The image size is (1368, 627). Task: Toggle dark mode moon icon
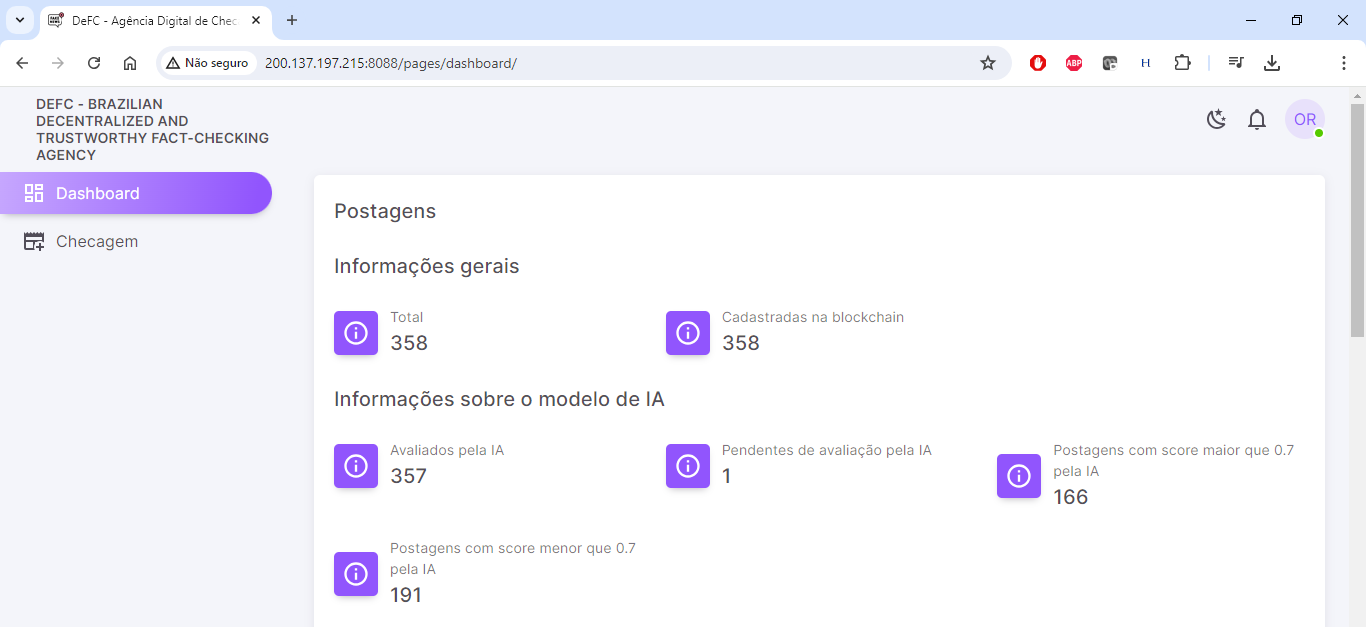pyautogui.click(x=1216, y=120)
